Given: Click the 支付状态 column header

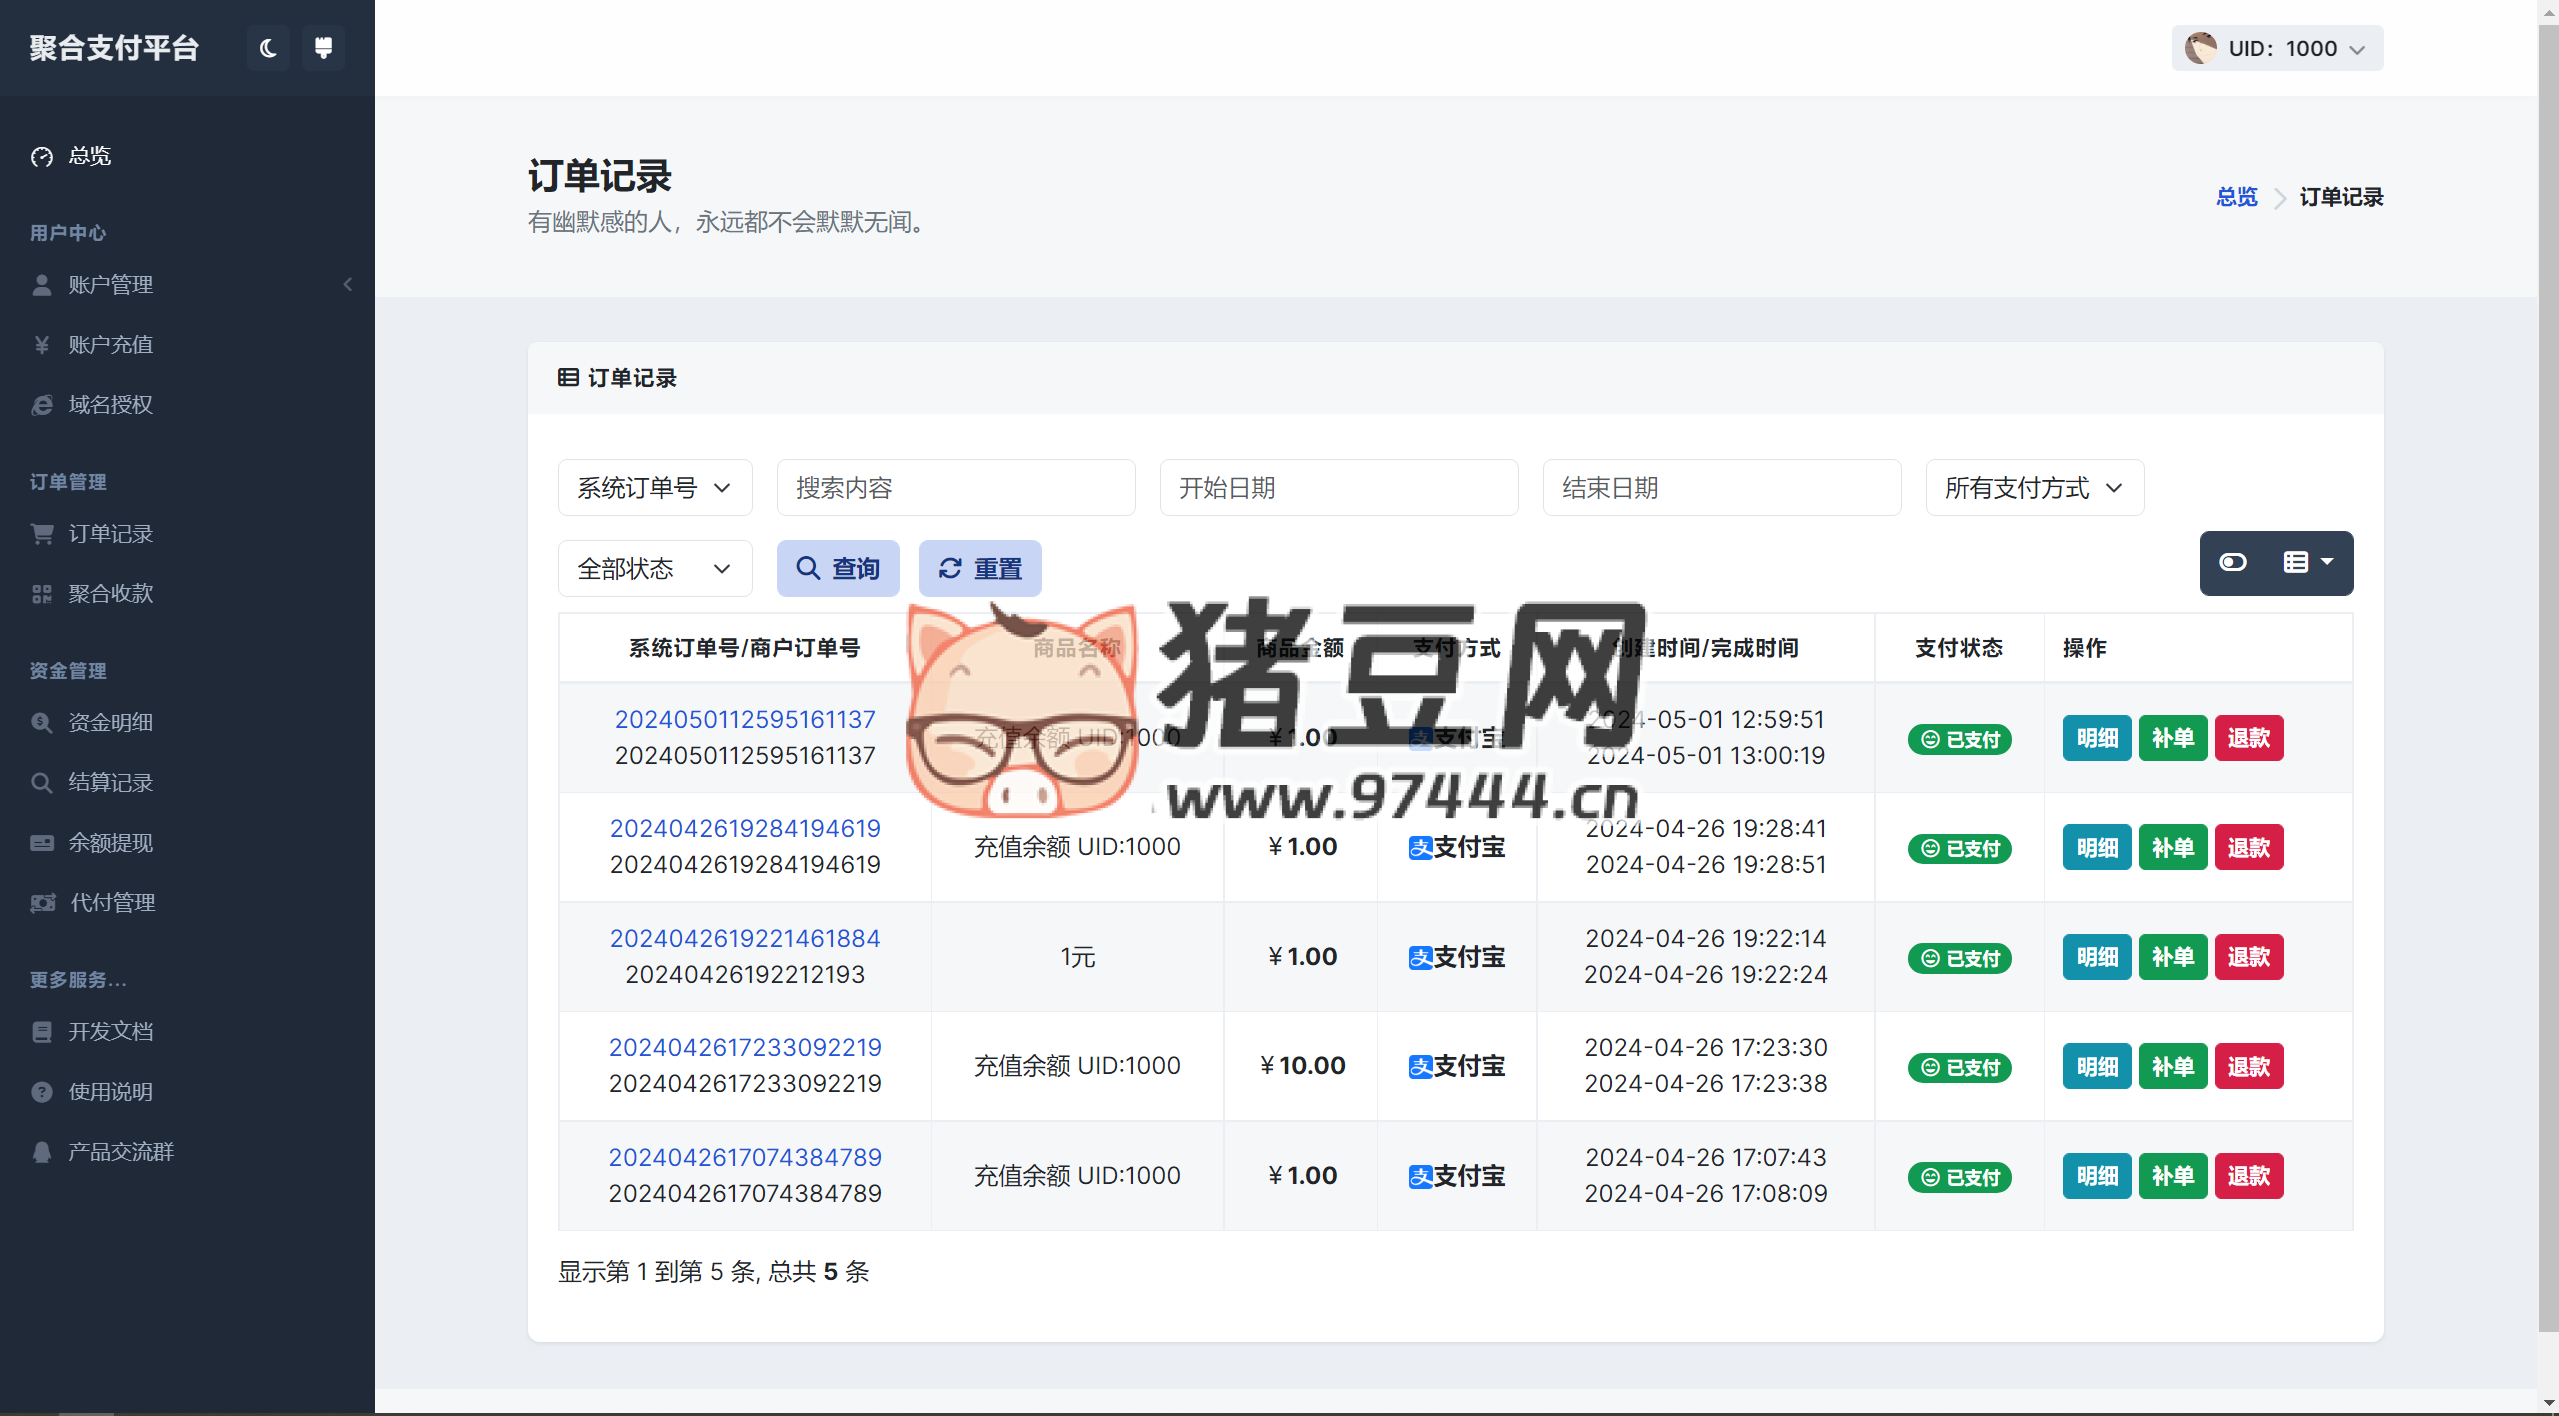Looking at the screenshot, I should pyautogui.click(x=1959, y=648).
